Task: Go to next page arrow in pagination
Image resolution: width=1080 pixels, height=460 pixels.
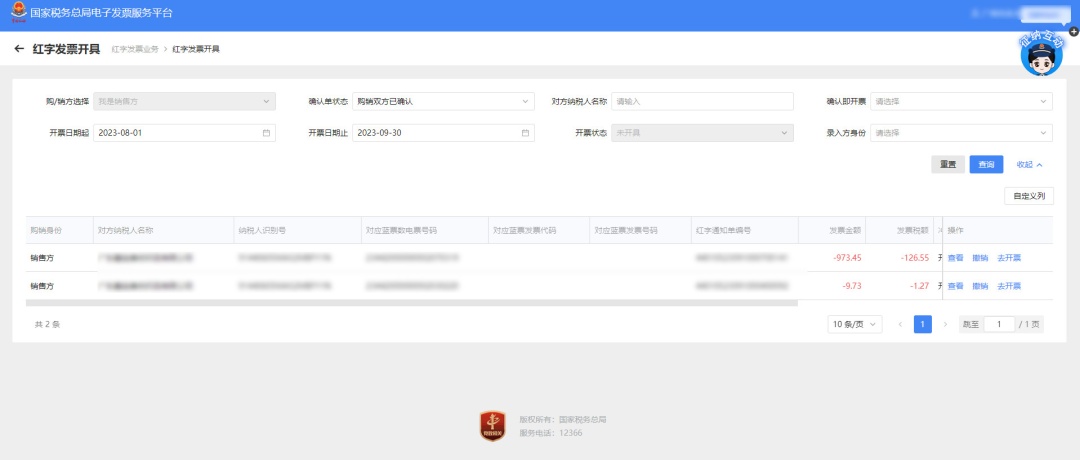Action: pyautogui.click(x=945, y=324)
